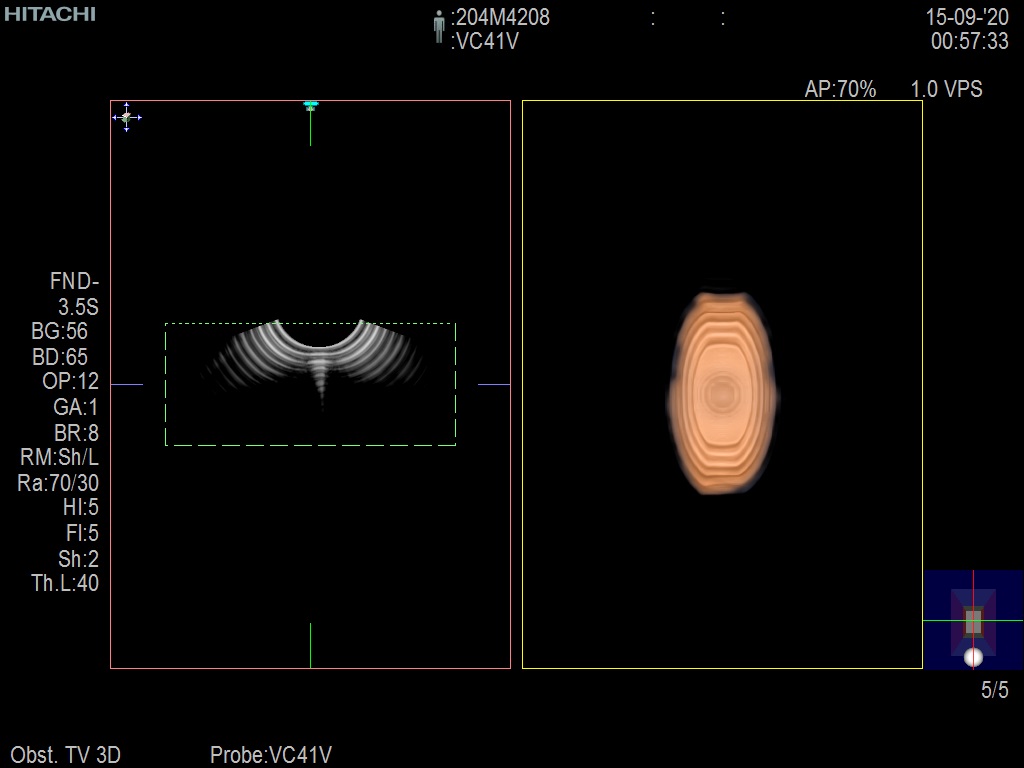Select the Ra:70/30 ratio parameter
Image resolution: width=1024 pixels, height=768 pixels.
coord(59,483)
